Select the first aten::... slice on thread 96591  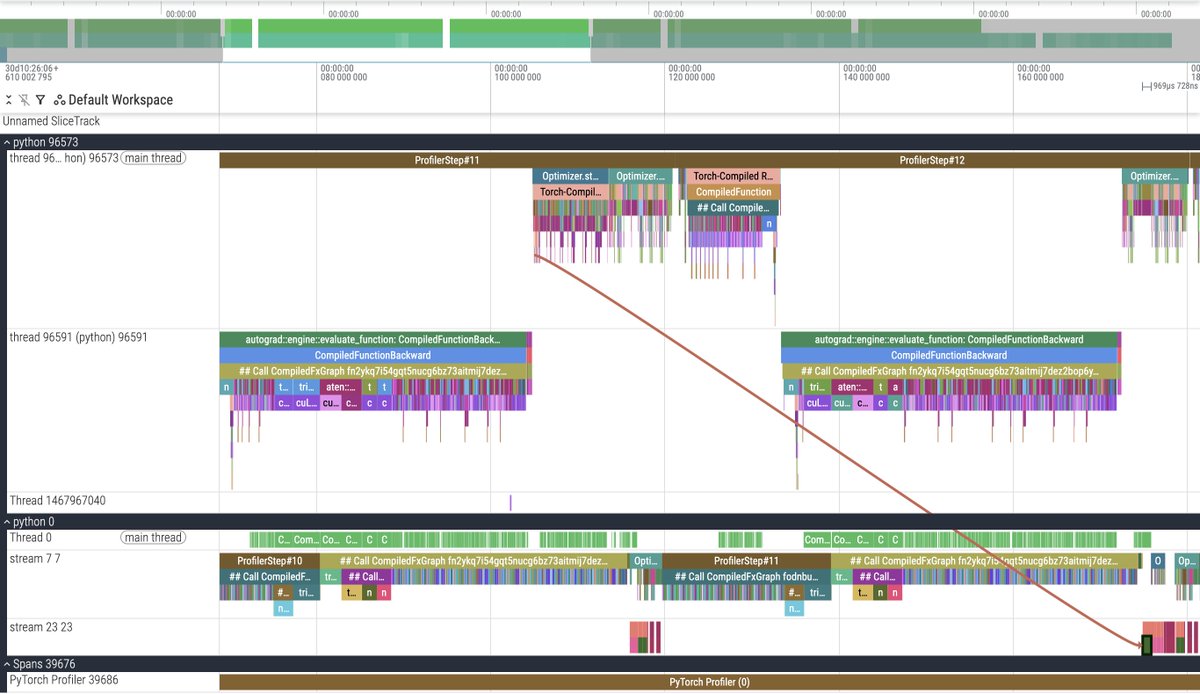pyautogui.click(x=339, y=387)
